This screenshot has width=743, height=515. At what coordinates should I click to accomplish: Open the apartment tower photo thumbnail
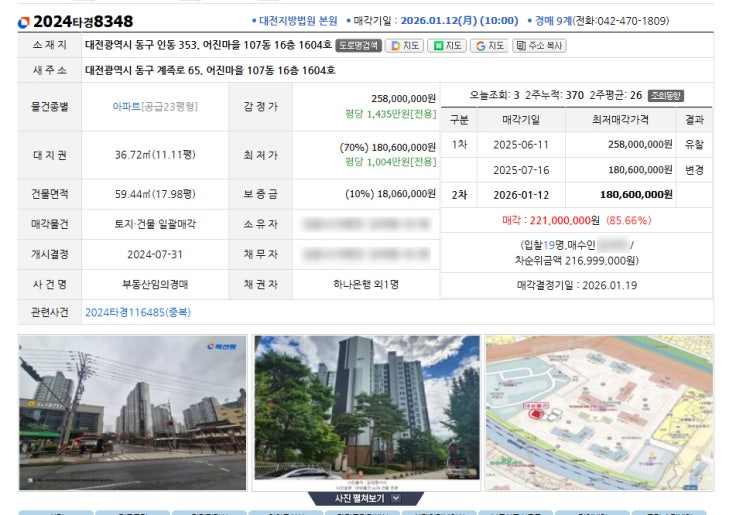[x=365, y=412]
